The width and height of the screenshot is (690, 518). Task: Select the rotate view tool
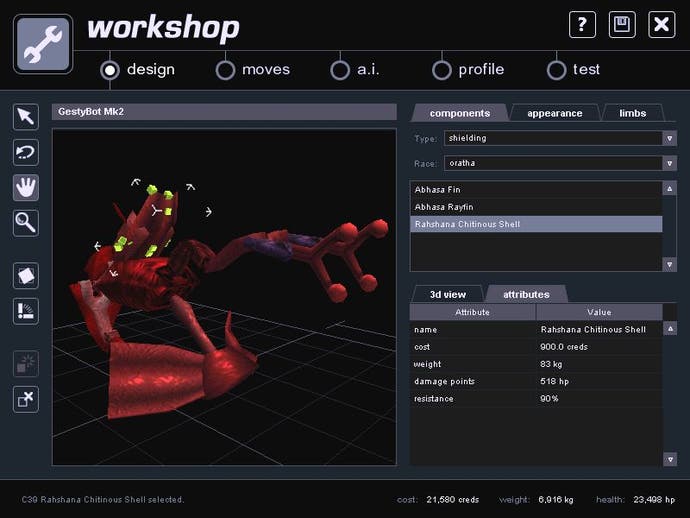26,152
